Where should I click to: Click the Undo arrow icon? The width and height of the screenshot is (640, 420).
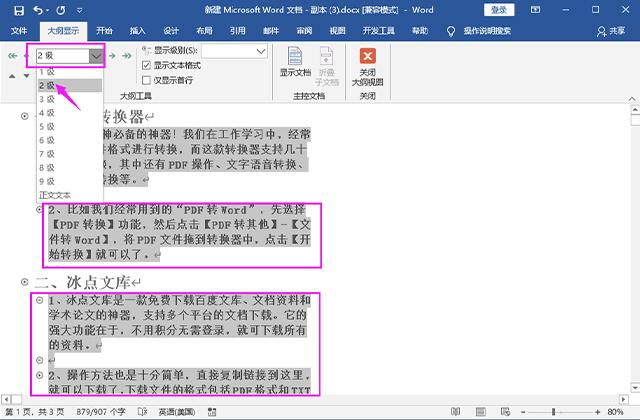point(38,11)
